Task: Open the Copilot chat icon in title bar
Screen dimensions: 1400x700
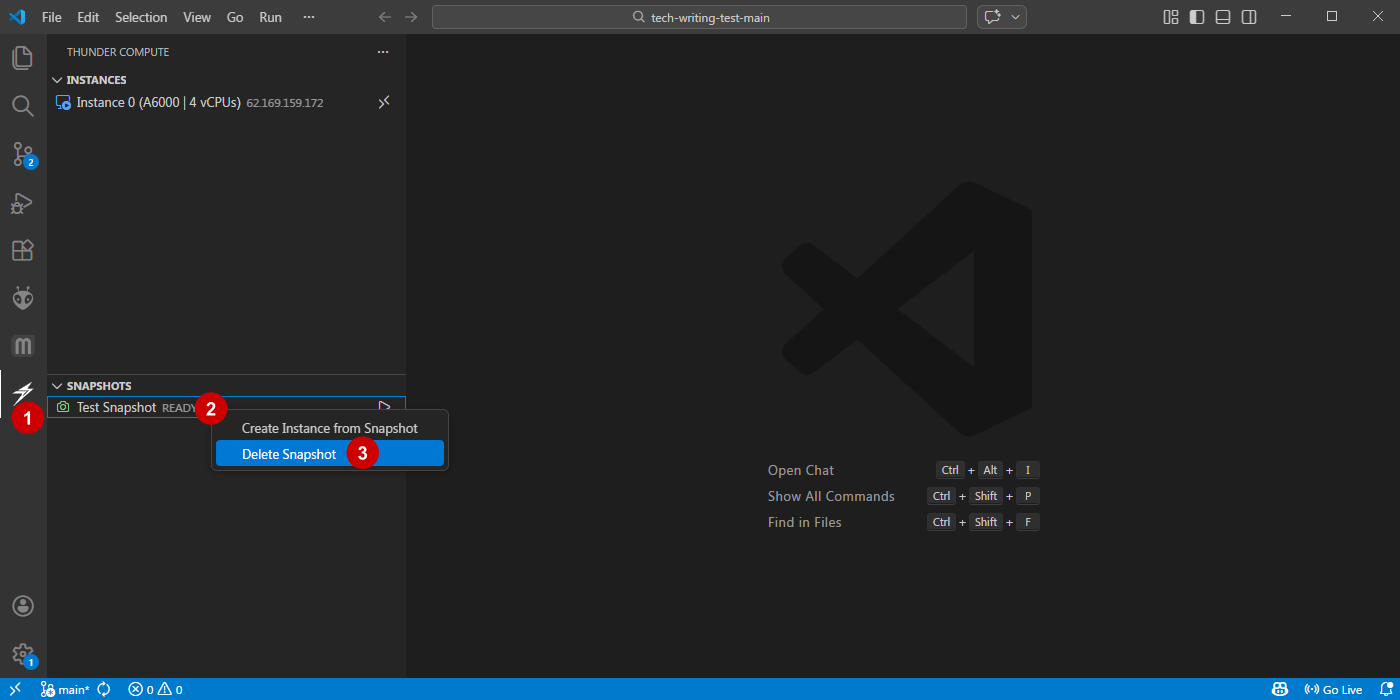Action: tap(993, 17)
